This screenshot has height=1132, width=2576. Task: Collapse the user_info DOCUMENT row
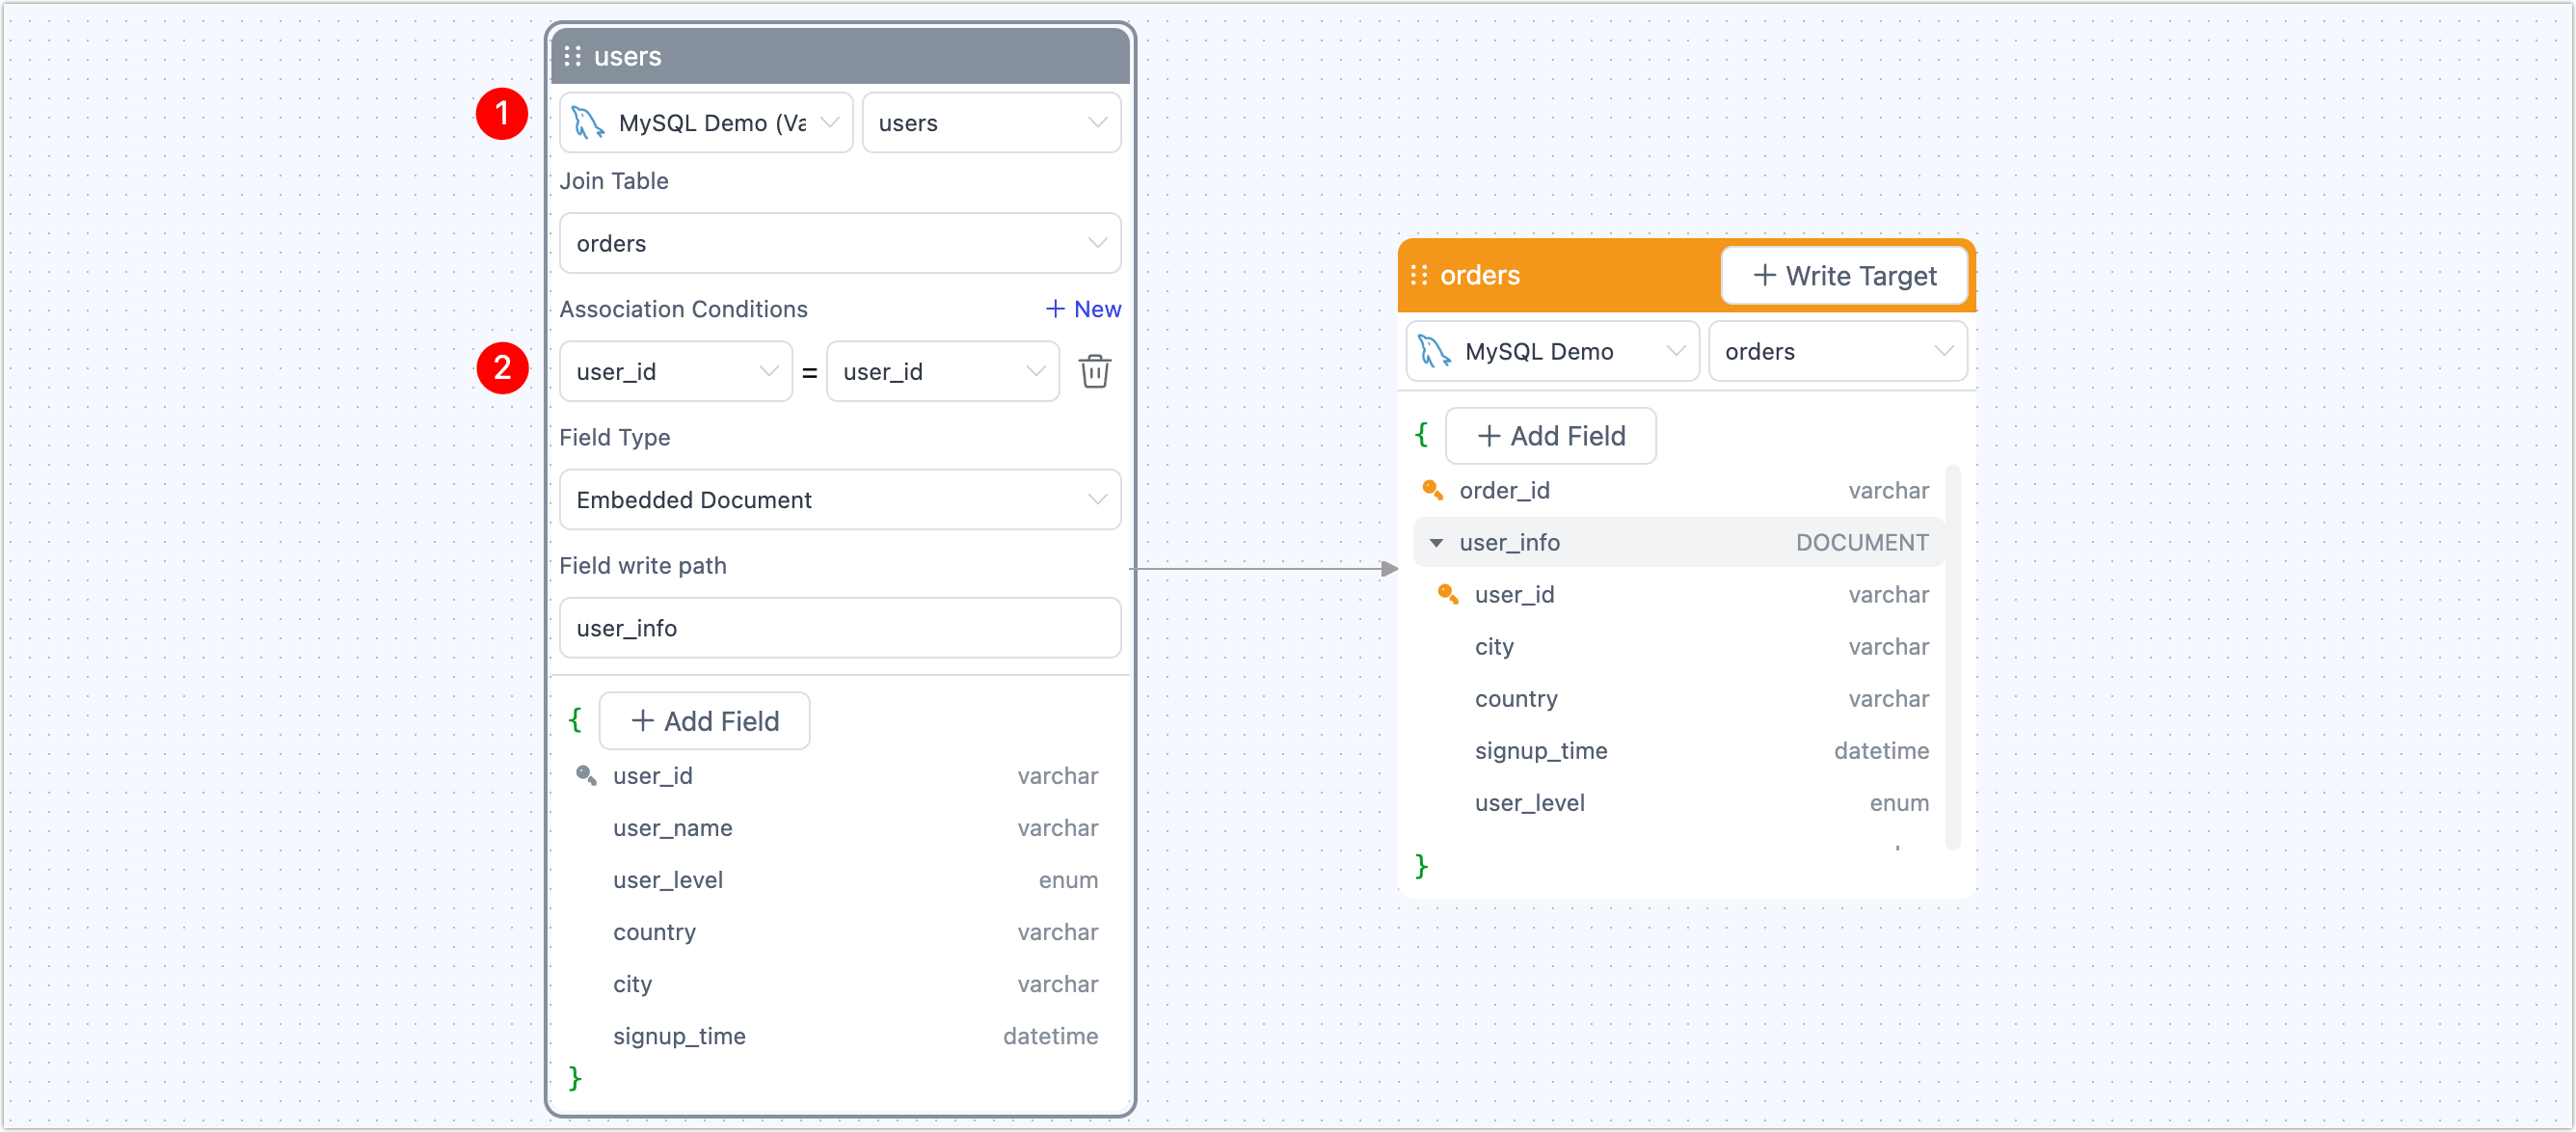(1437, 542)
